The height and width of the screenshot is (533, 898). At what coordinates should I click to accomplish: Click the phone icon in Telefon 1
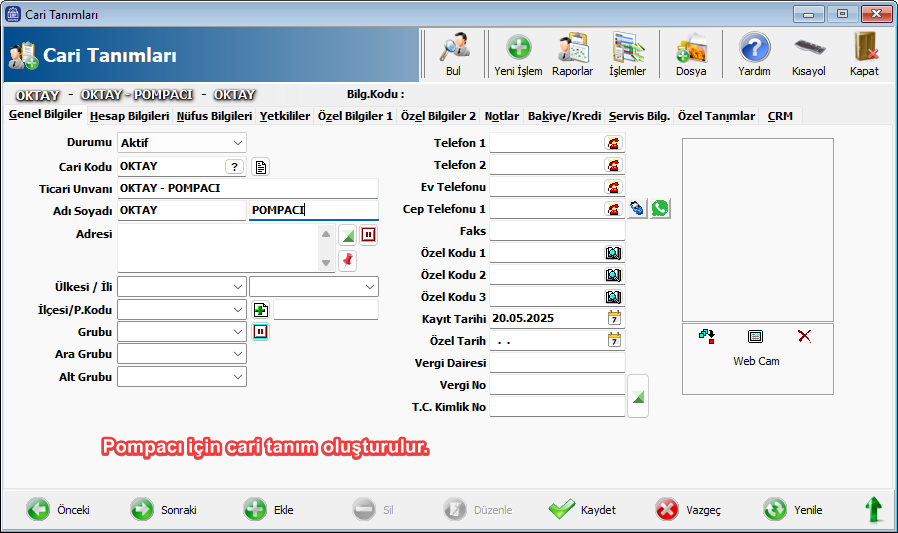pyautogui.click(x=613, y=143)
